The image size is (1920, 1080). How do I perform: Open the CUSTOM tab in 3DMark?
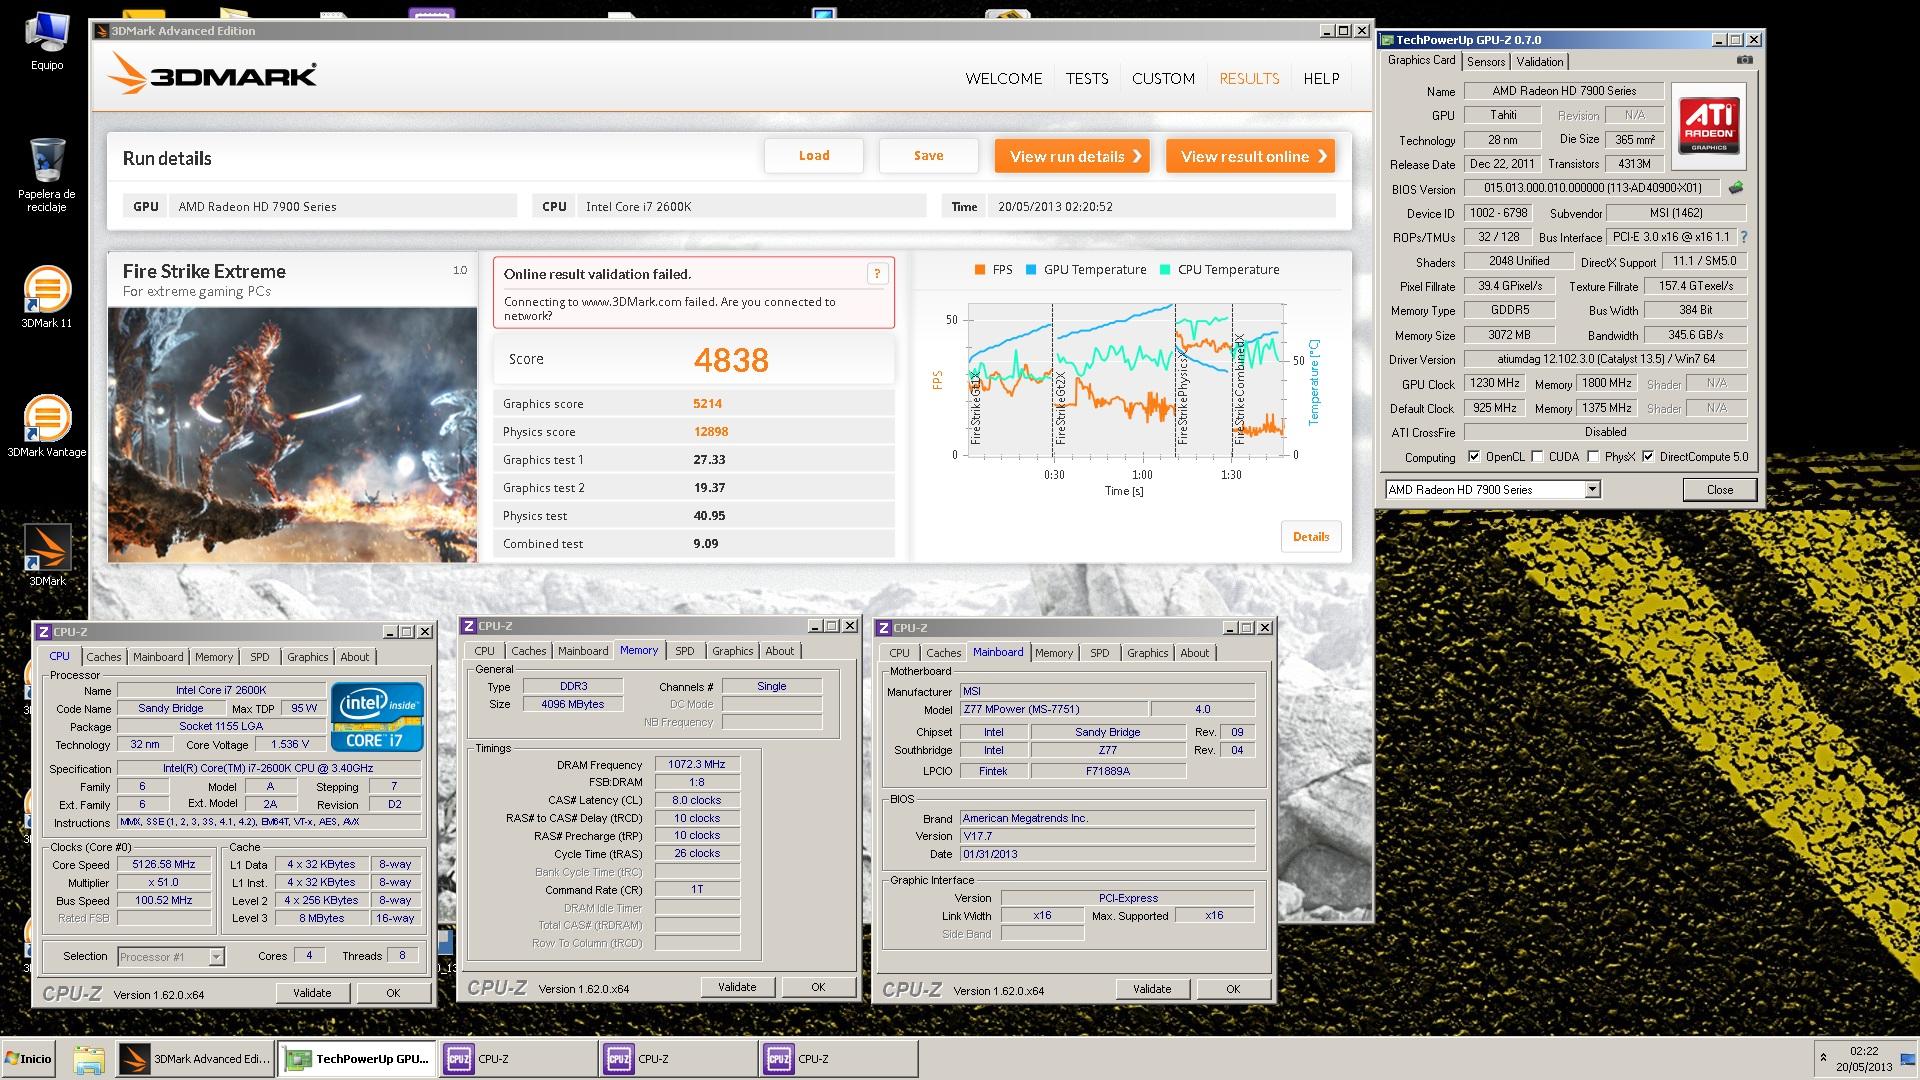point(1163,78)
